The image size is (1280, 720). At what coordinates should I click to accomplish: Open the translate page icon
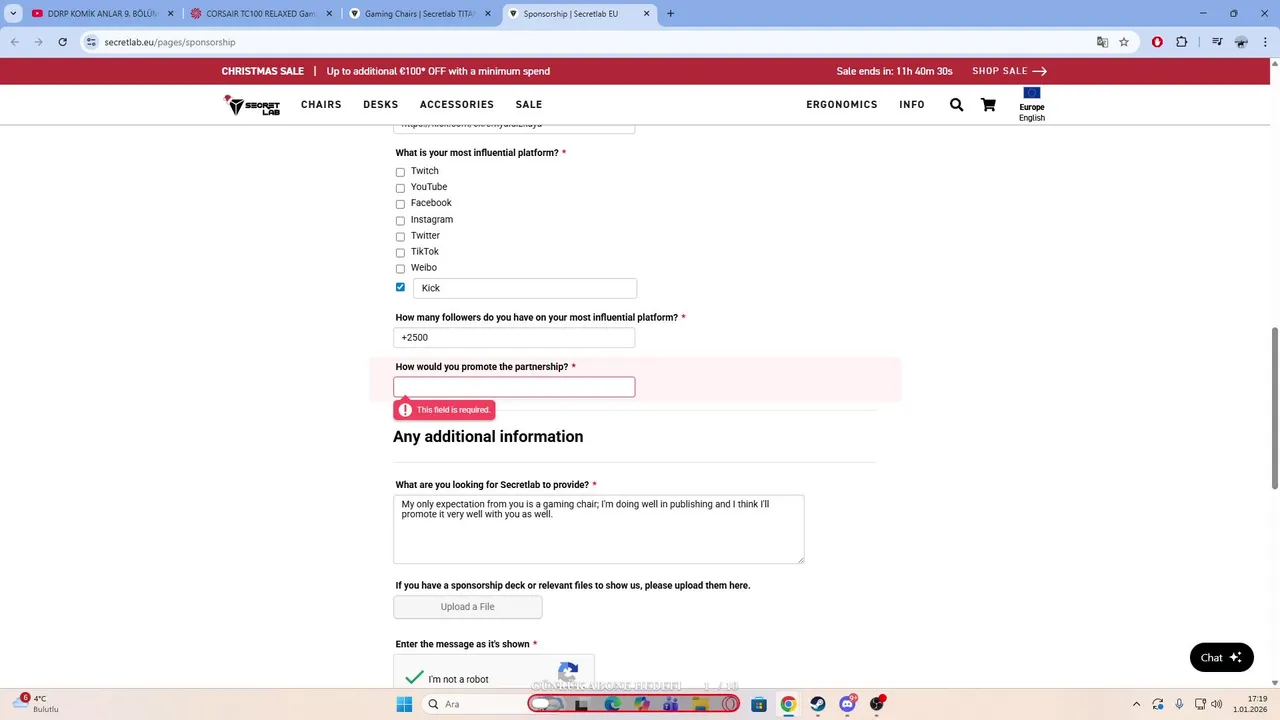(1102, 42)
